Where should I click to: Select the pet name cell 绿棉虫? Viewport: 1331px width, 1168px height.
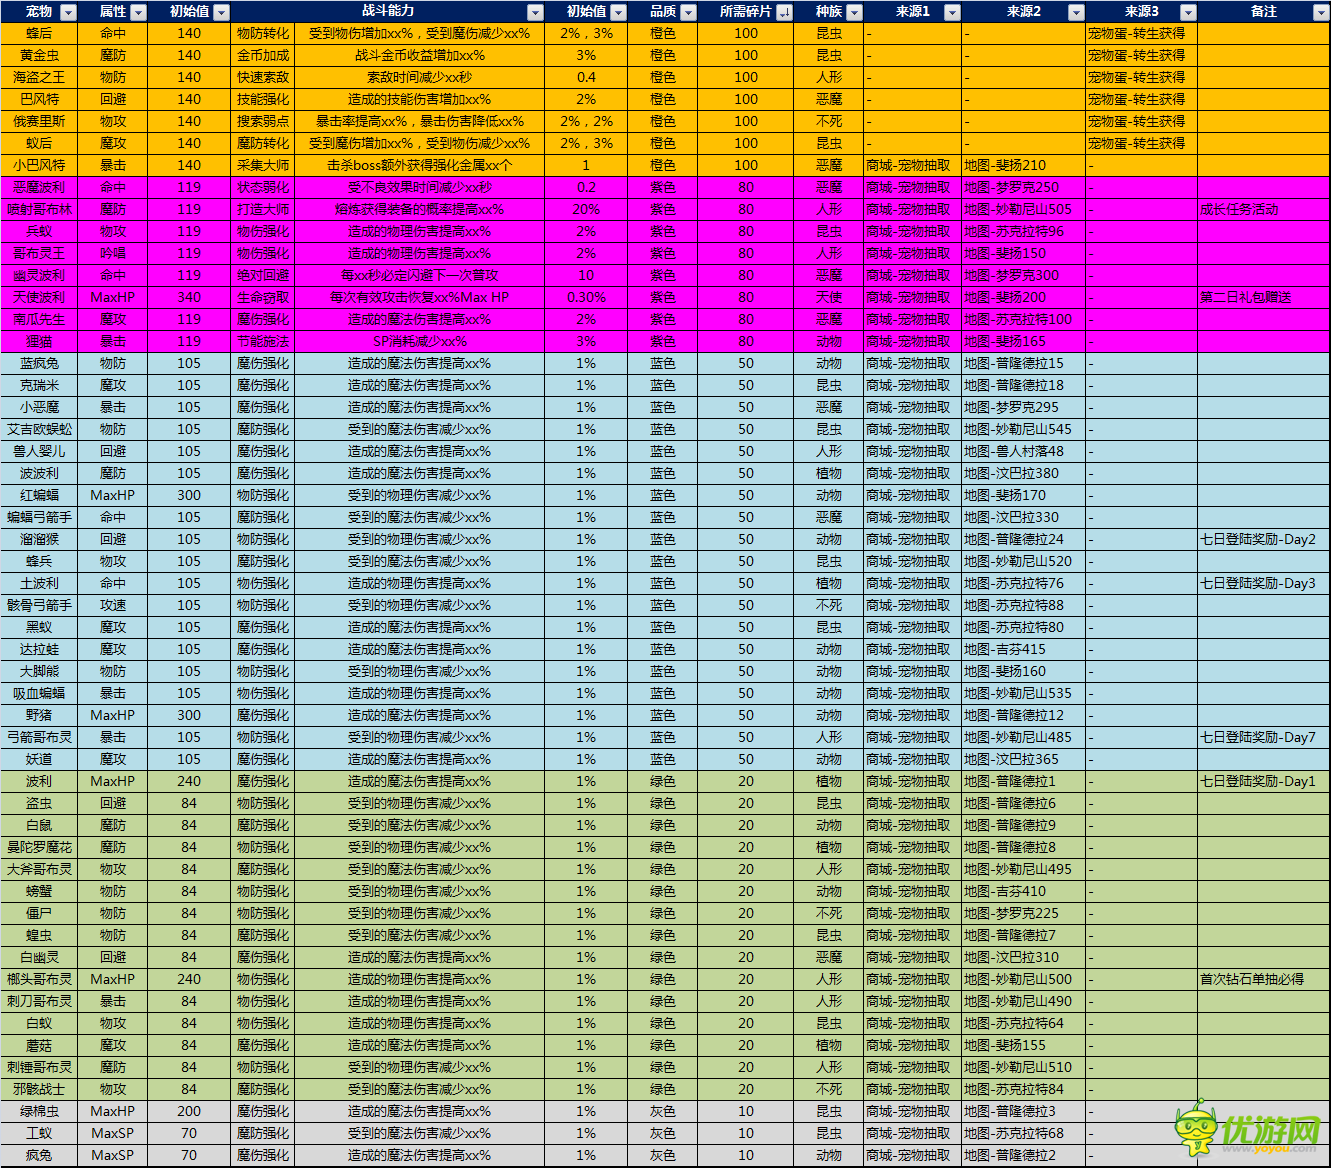[39, 1111]
